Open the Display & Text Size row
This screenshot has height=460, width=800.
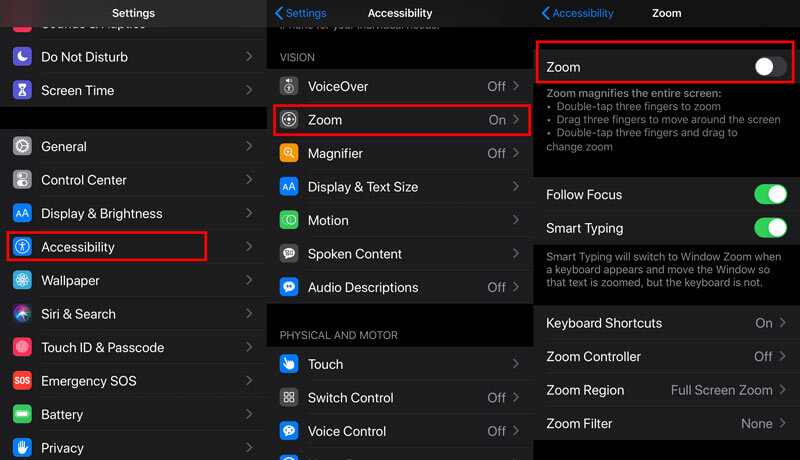pos(400,187)
